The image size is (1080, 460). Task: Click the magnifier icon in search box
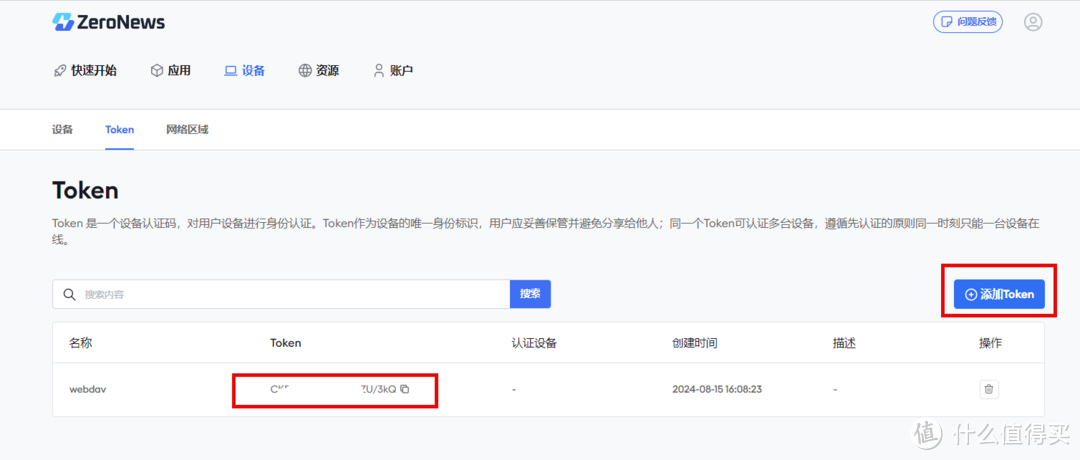pyautogui.click(x=69, y=294)
